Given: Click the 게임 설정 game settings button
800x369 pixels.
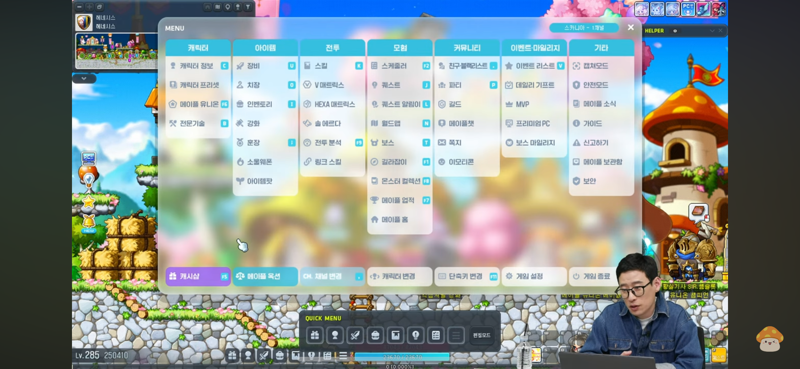Looking at the screenshot, I should click(534, 276).
